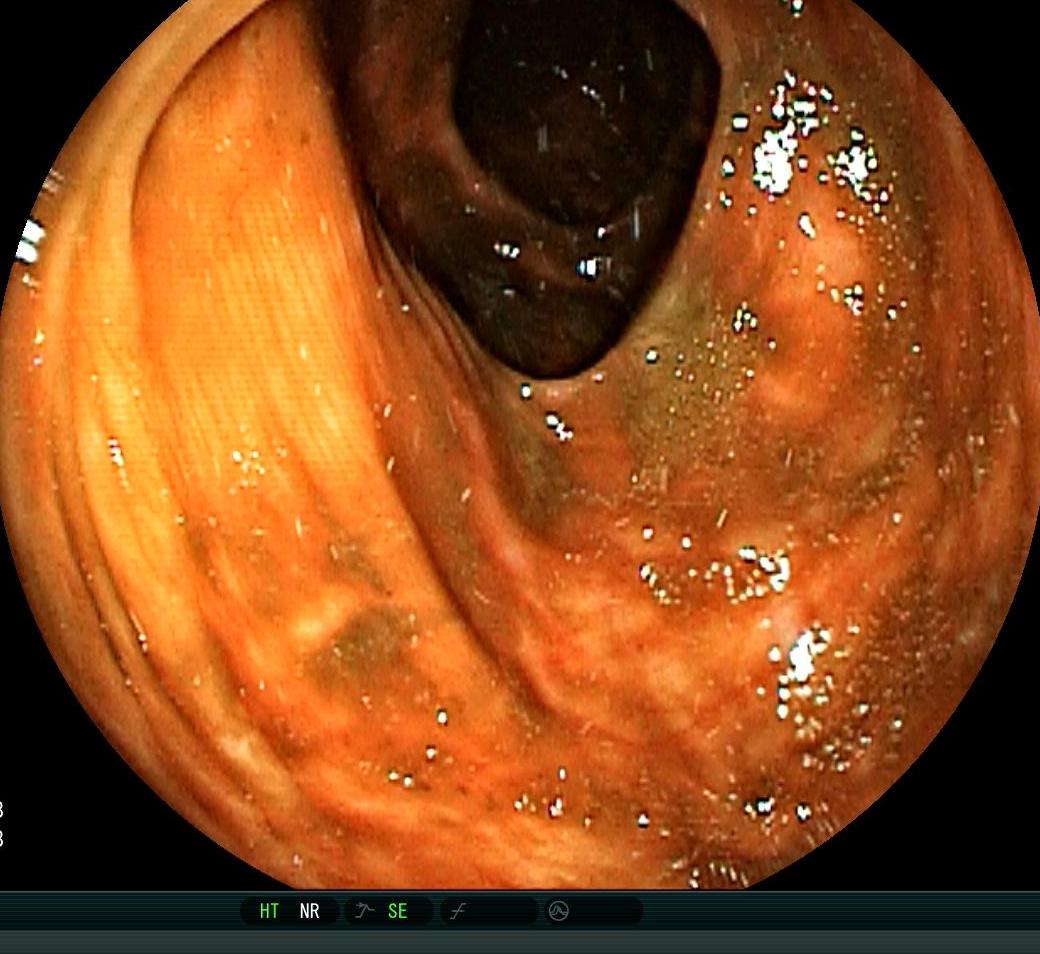The height and width of the screenshot is (954, 1040).
Task: Click the signal step icon beside SE
Action: 363,910
